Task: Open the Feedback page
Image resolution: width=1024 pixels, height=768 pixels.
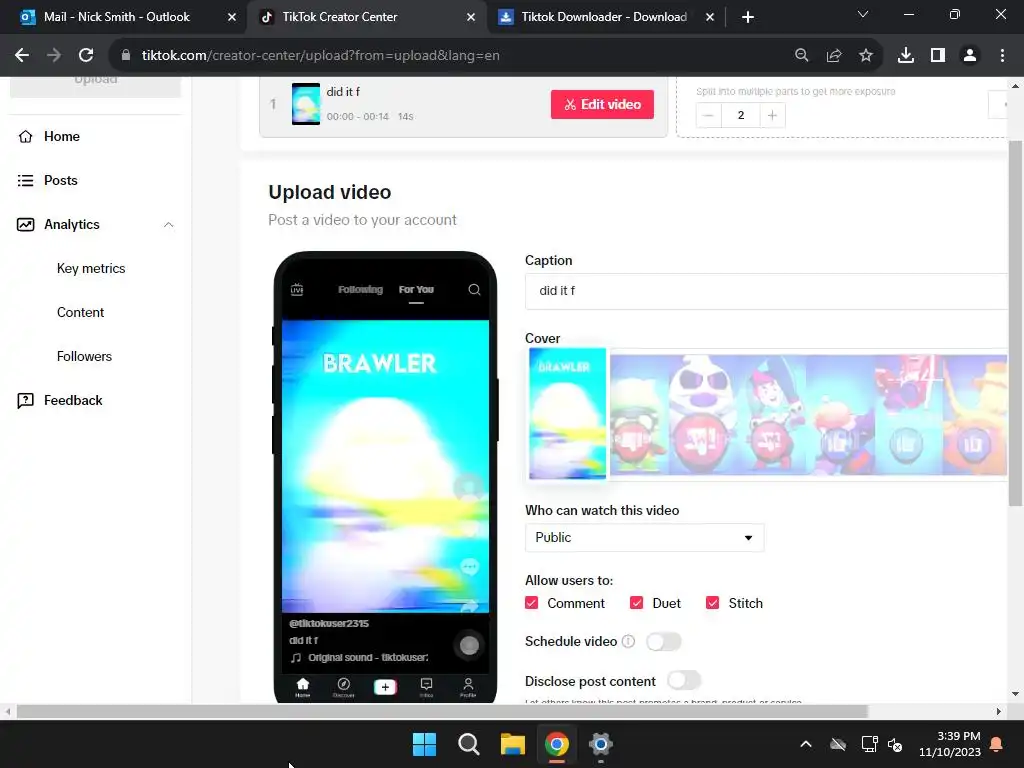Action: (72, 400)
